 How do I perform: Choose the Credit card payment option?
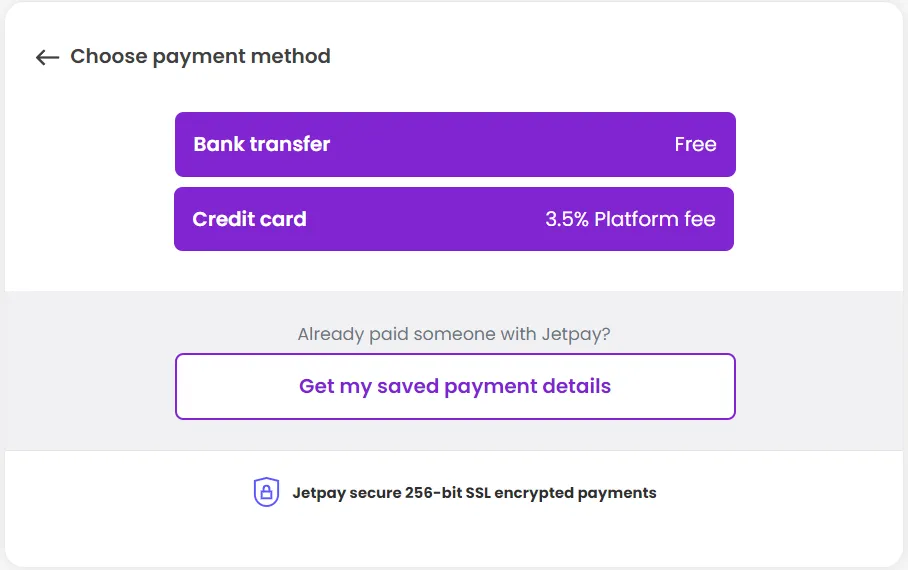tap(454, 219)
